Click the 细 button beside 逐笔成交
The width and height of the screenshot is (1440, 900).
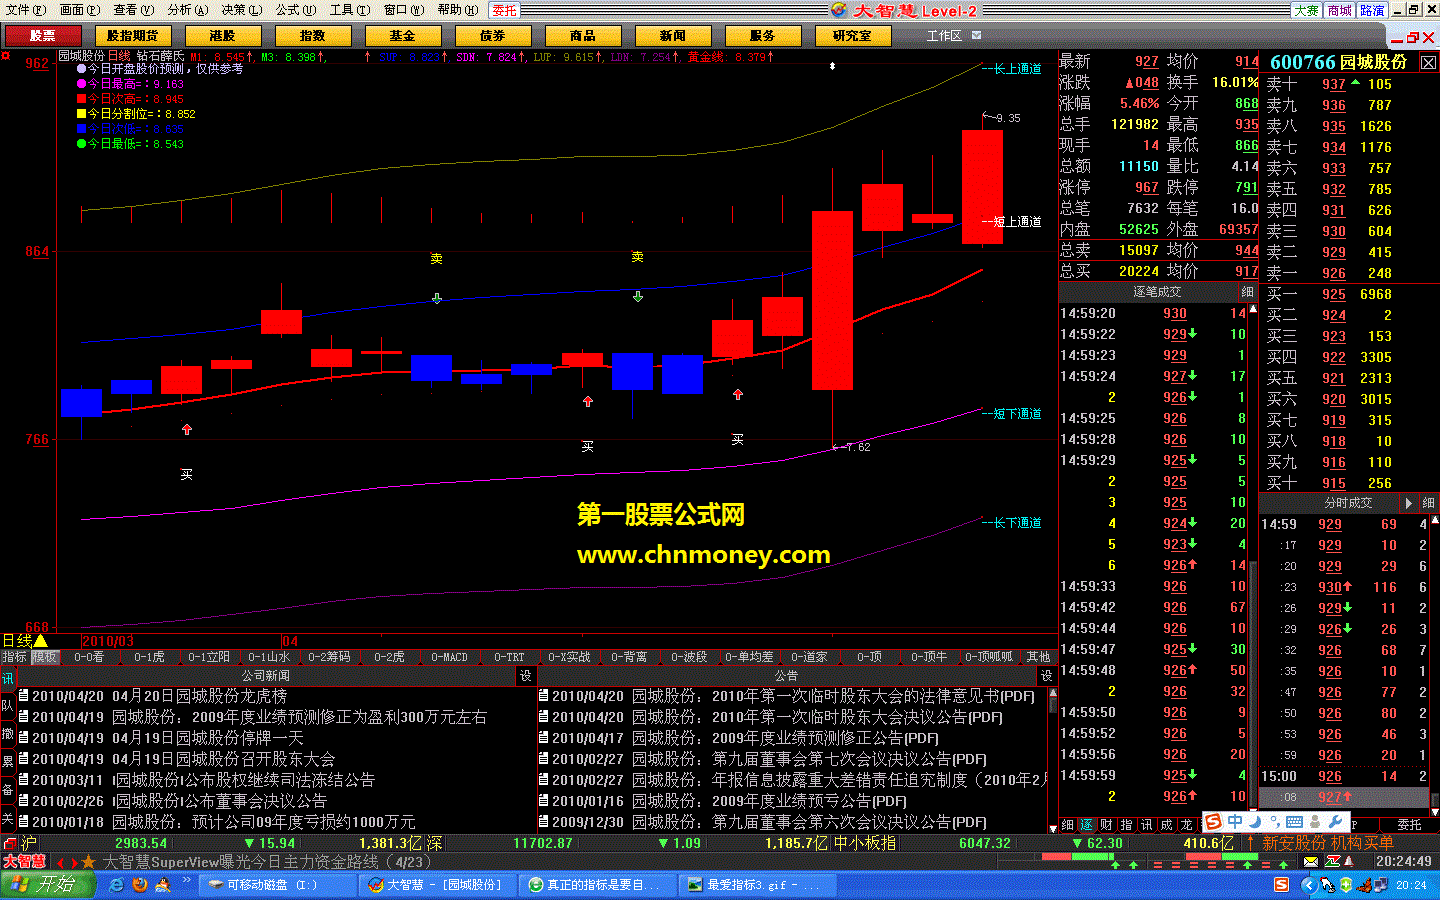point(1247,292)
